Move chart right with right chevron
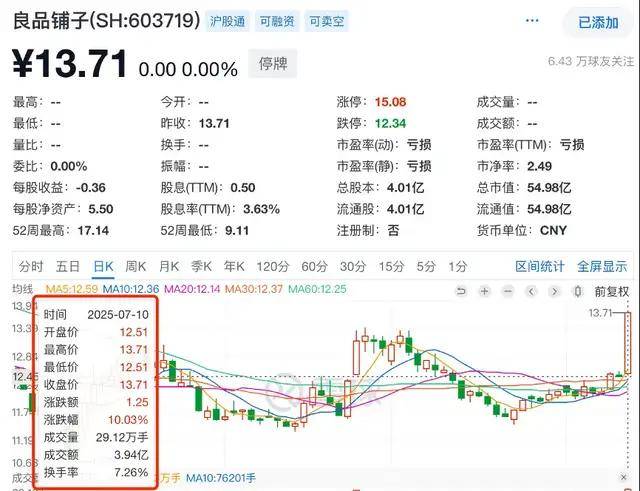Screen dimensions: 640x491 (x=554, y=291)
